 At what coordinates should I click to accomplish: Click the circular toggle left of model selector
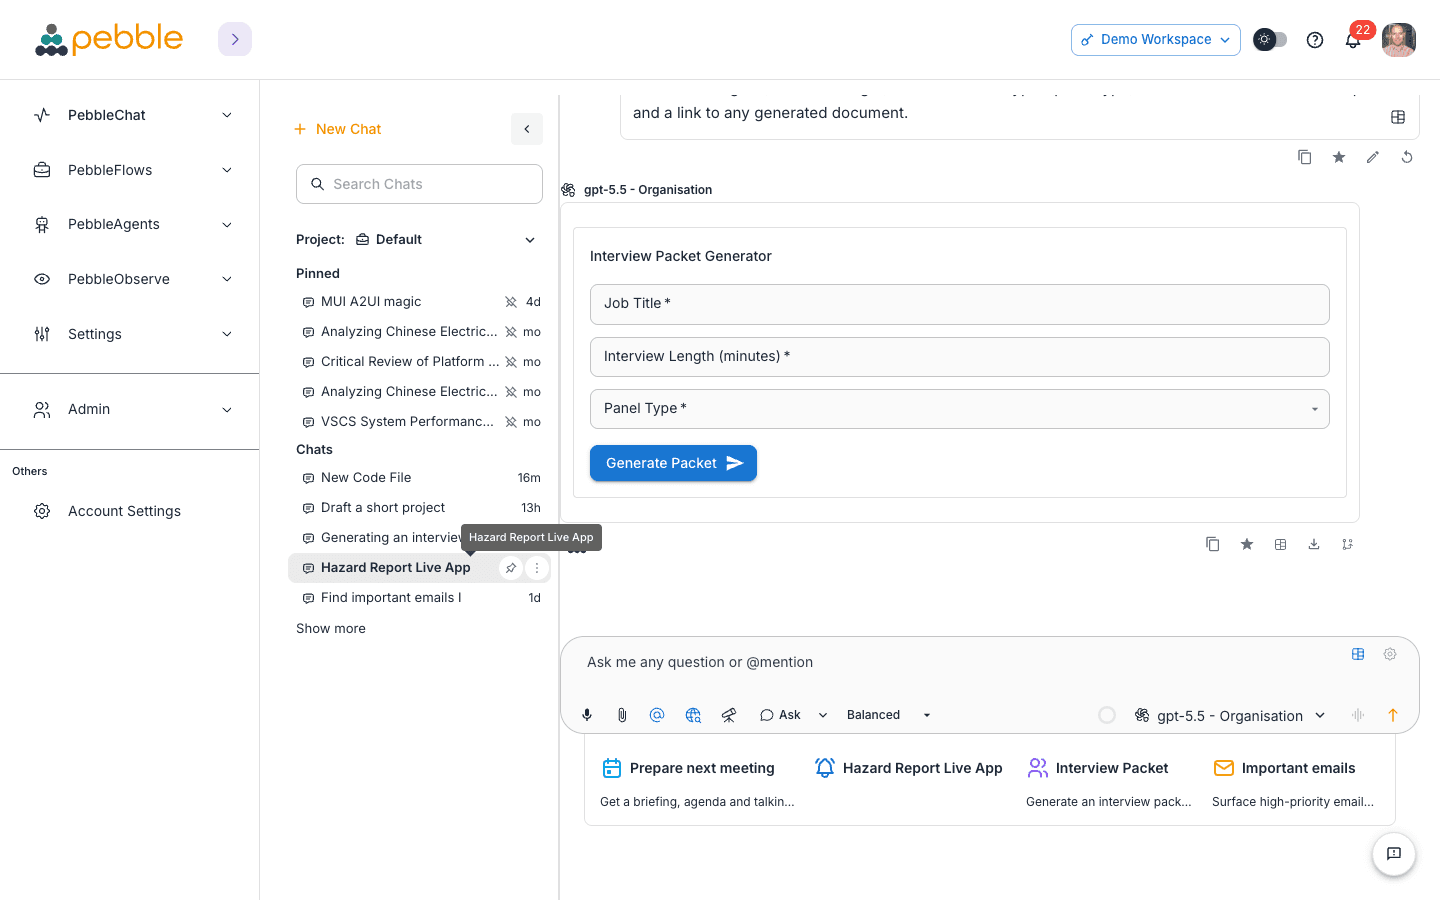[x=1107, y=715]
